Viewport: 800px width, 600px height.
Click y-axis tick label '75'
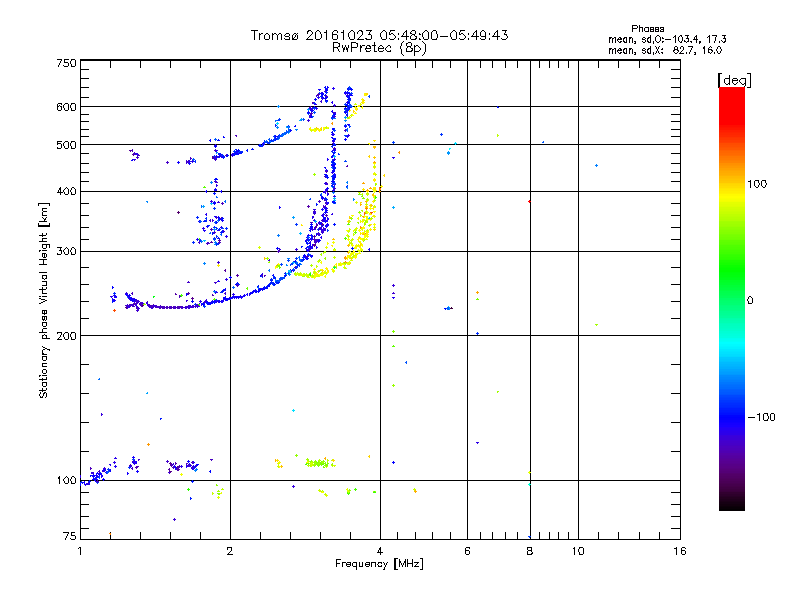(70, 536)
